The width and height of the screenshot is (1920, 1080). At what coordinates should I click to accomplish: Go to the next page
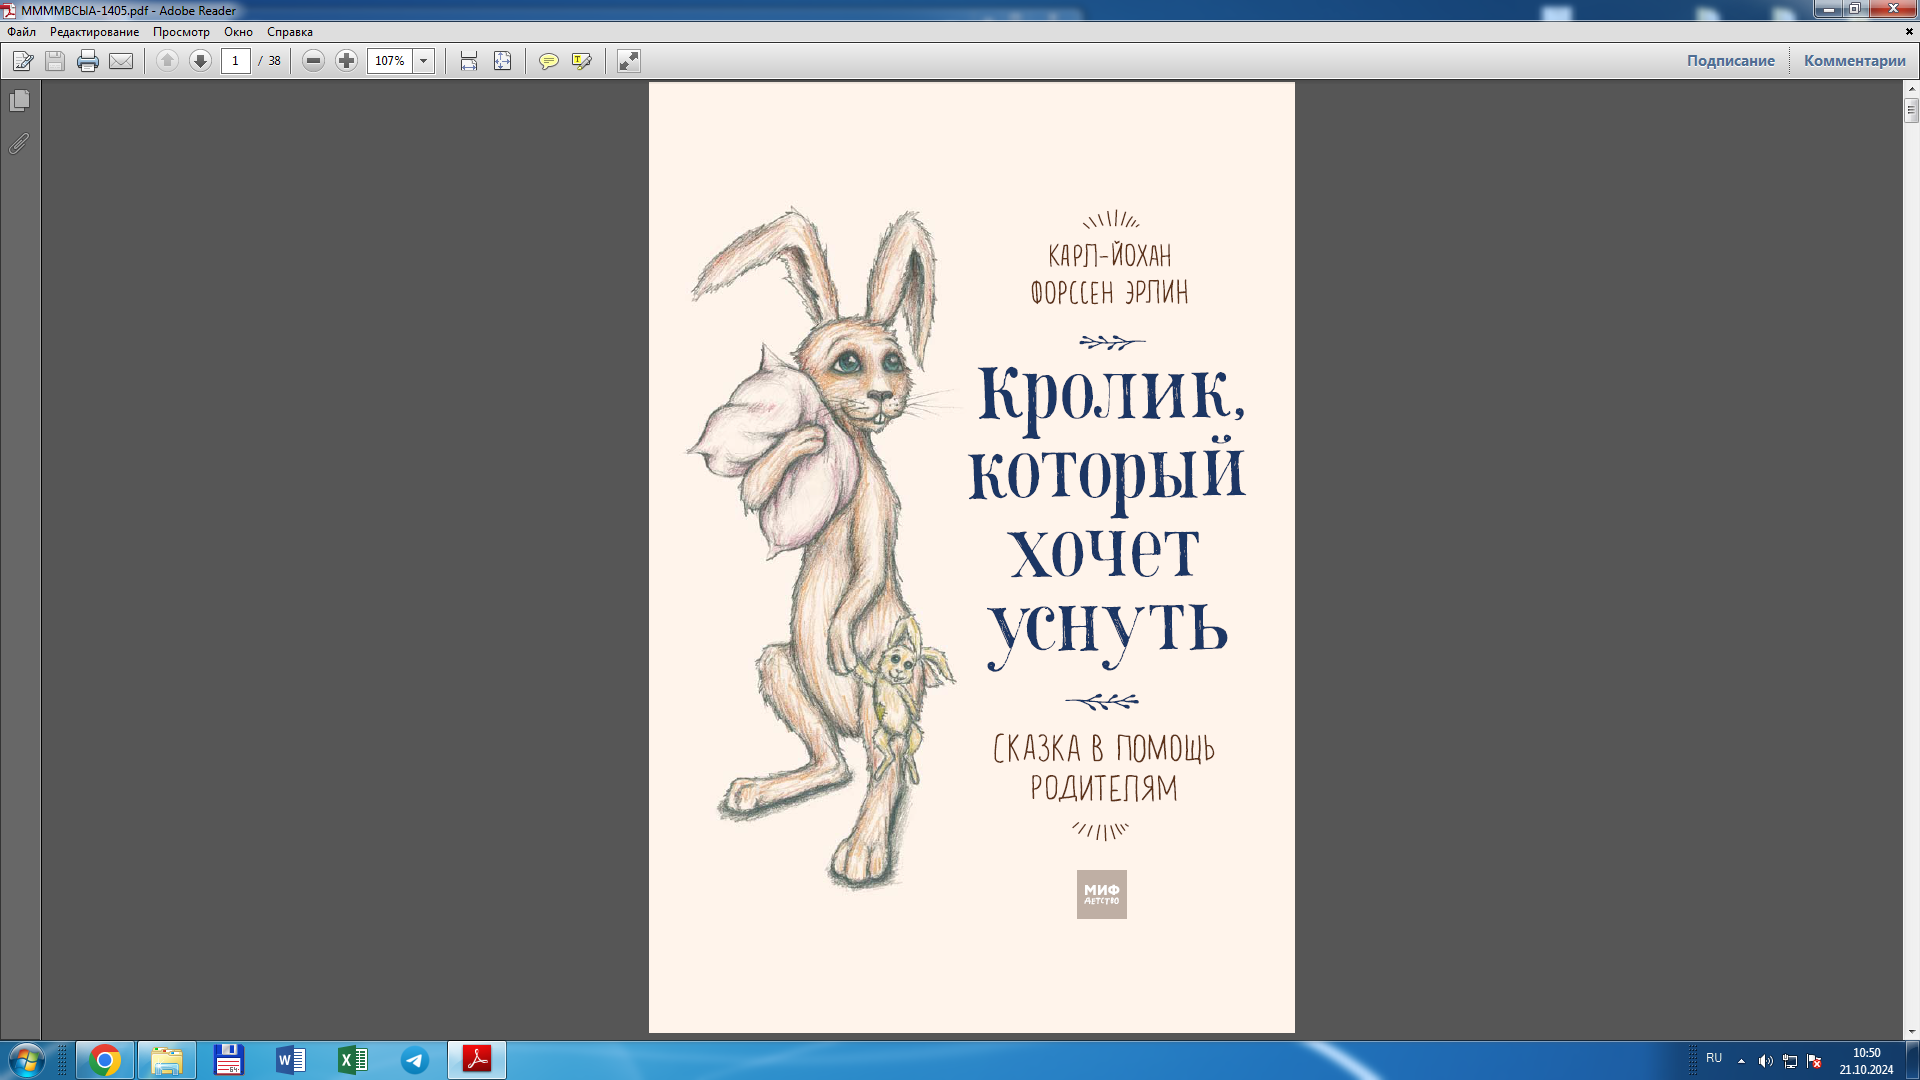pyautogui.click(x=200, y=61)
